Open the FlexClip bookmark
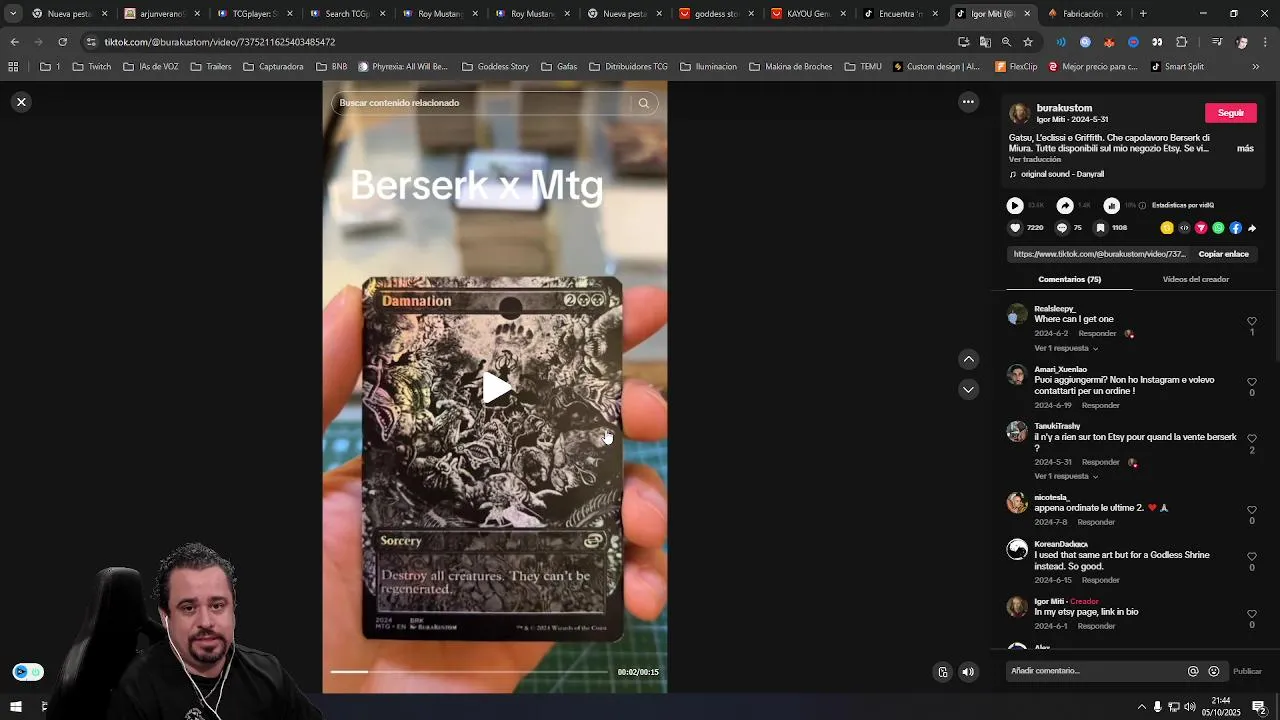The image size is (1280, 720). [1016, 67]
